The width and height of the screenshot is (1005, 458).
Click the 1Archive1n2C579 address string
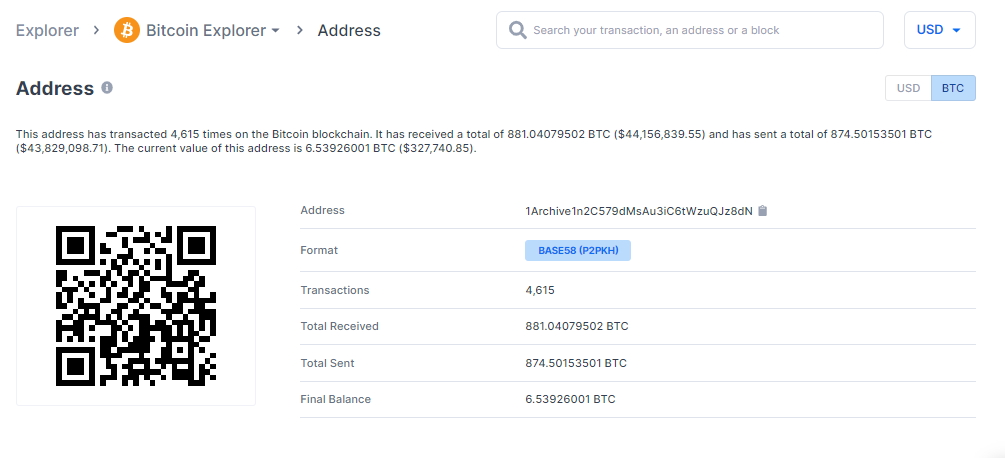pyautogui.click(x=638, y=211)
